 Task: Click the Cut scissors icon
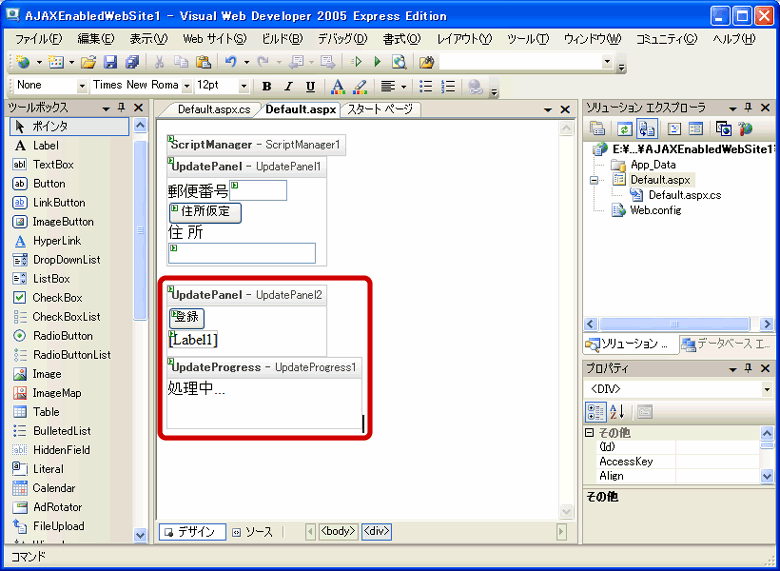click(159, 62)
